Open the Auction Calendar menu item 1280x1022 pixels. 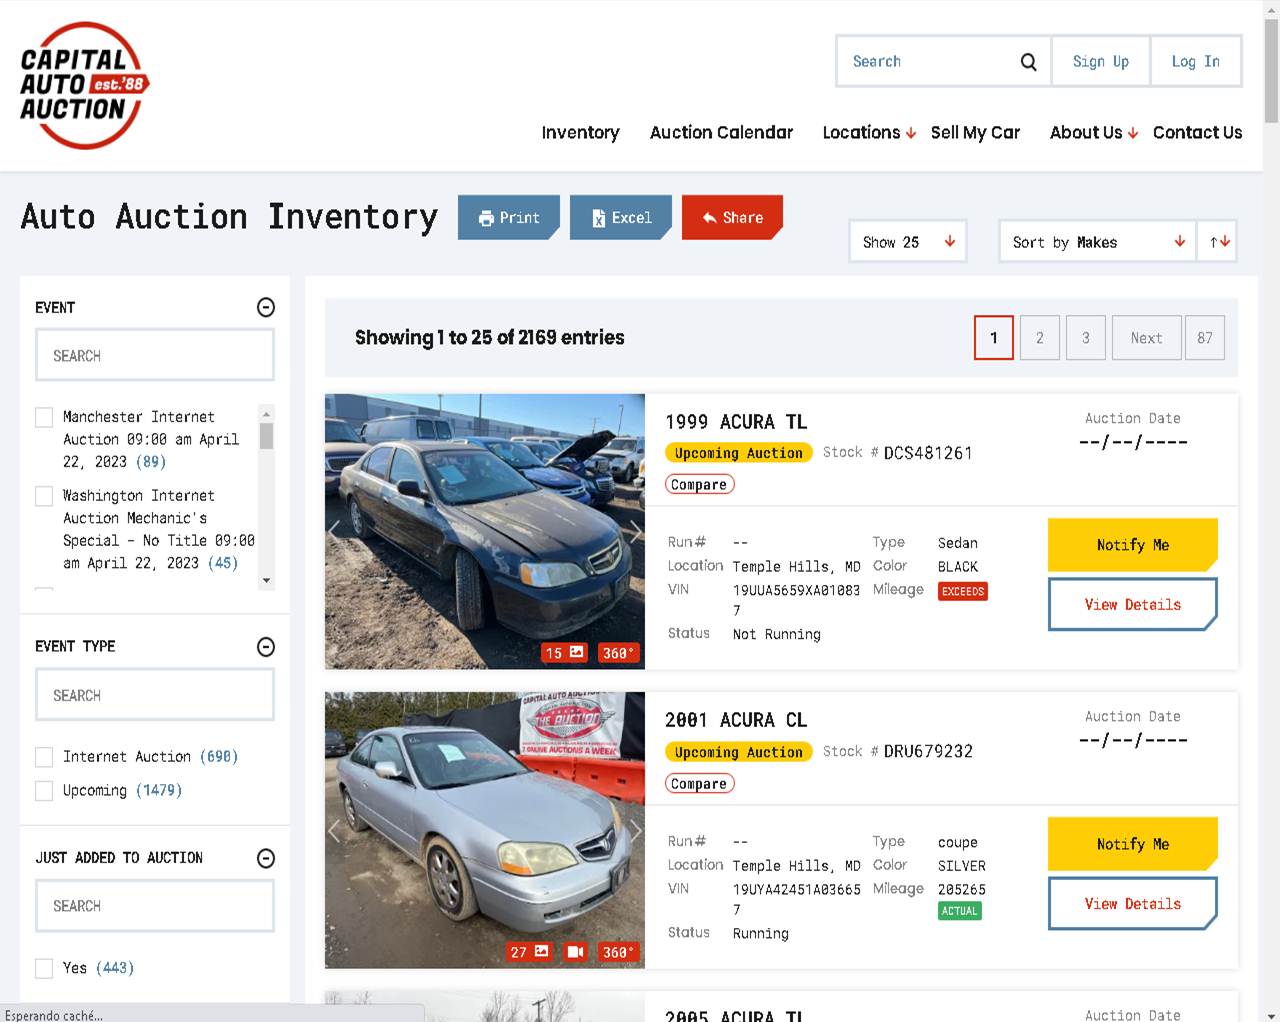point(721,133)
